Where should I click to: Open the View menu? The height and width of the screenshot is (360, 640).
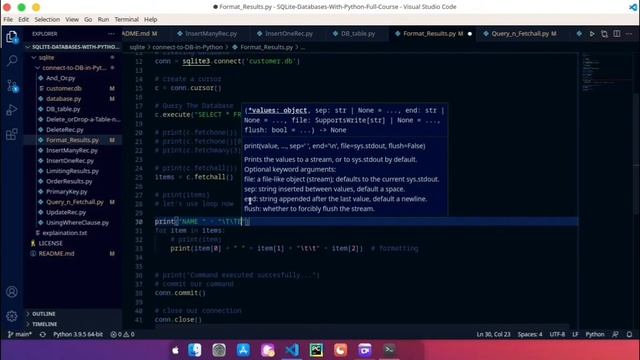(72, 19)
